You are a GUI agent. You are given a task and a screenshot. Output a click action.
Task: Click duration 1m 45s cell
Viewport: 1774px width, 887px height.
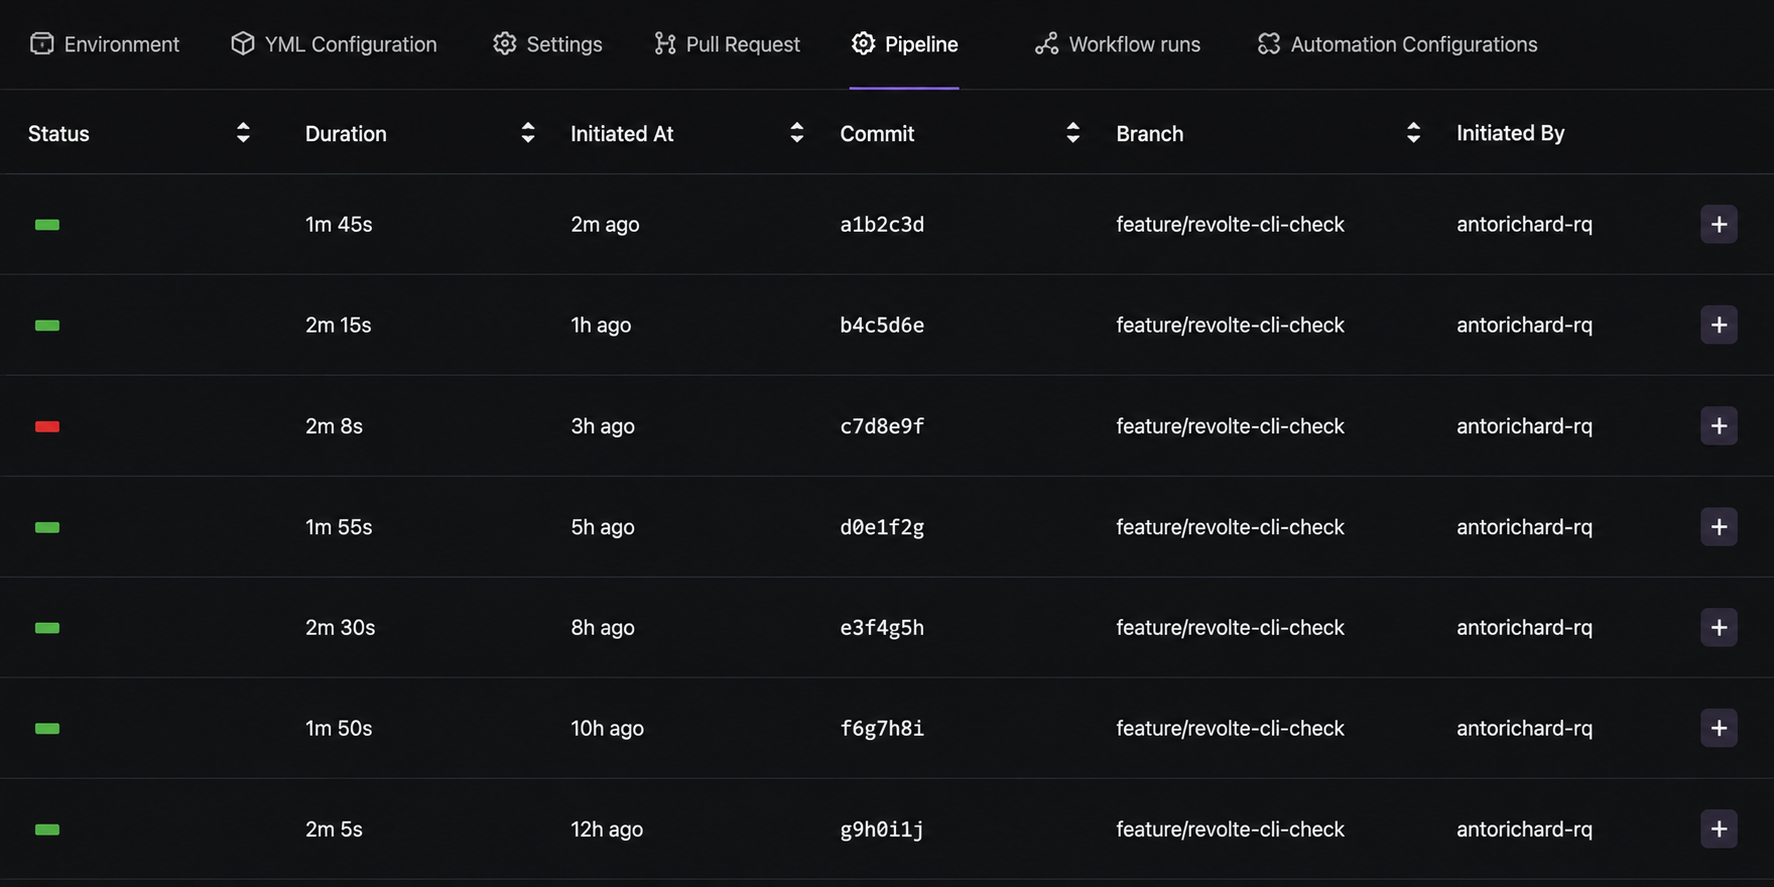pyautogui.click(x=339, y=224)
